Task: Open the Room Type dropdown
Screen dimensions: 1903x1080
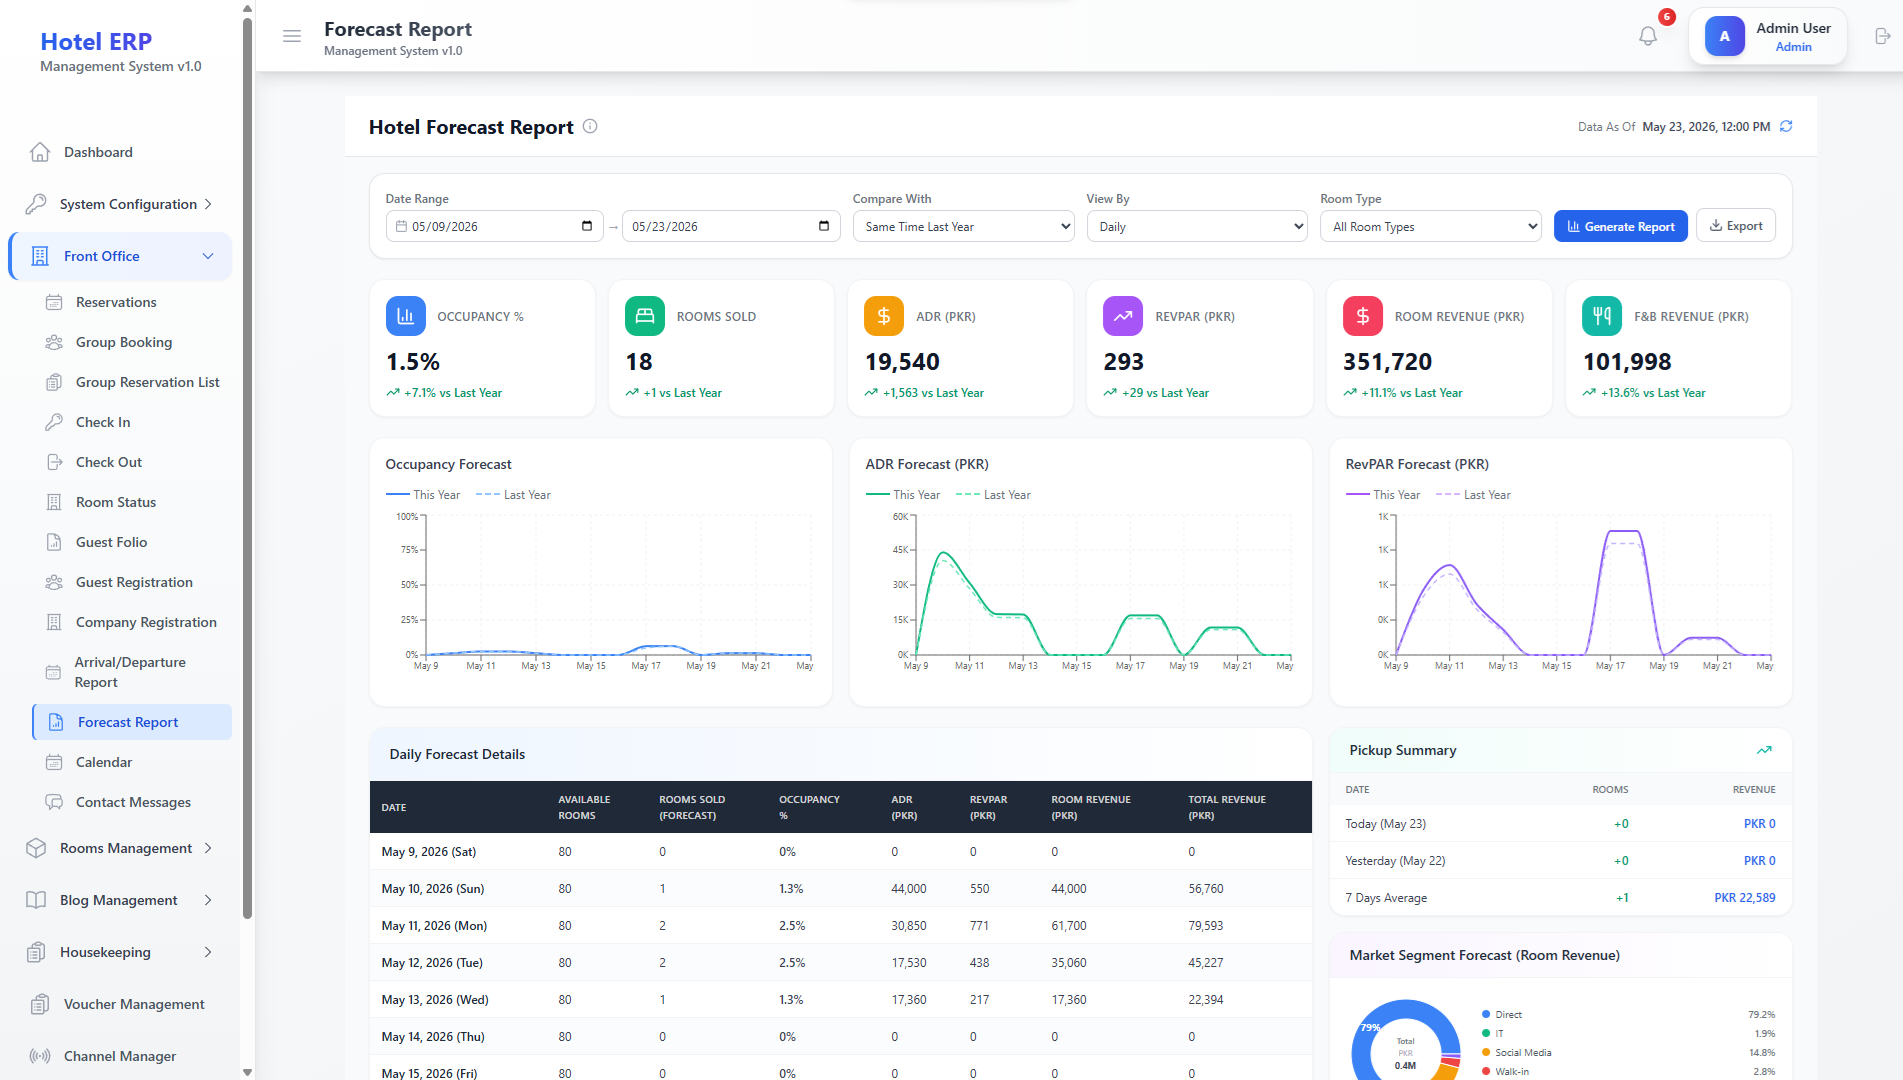Action: (1431, 227)
